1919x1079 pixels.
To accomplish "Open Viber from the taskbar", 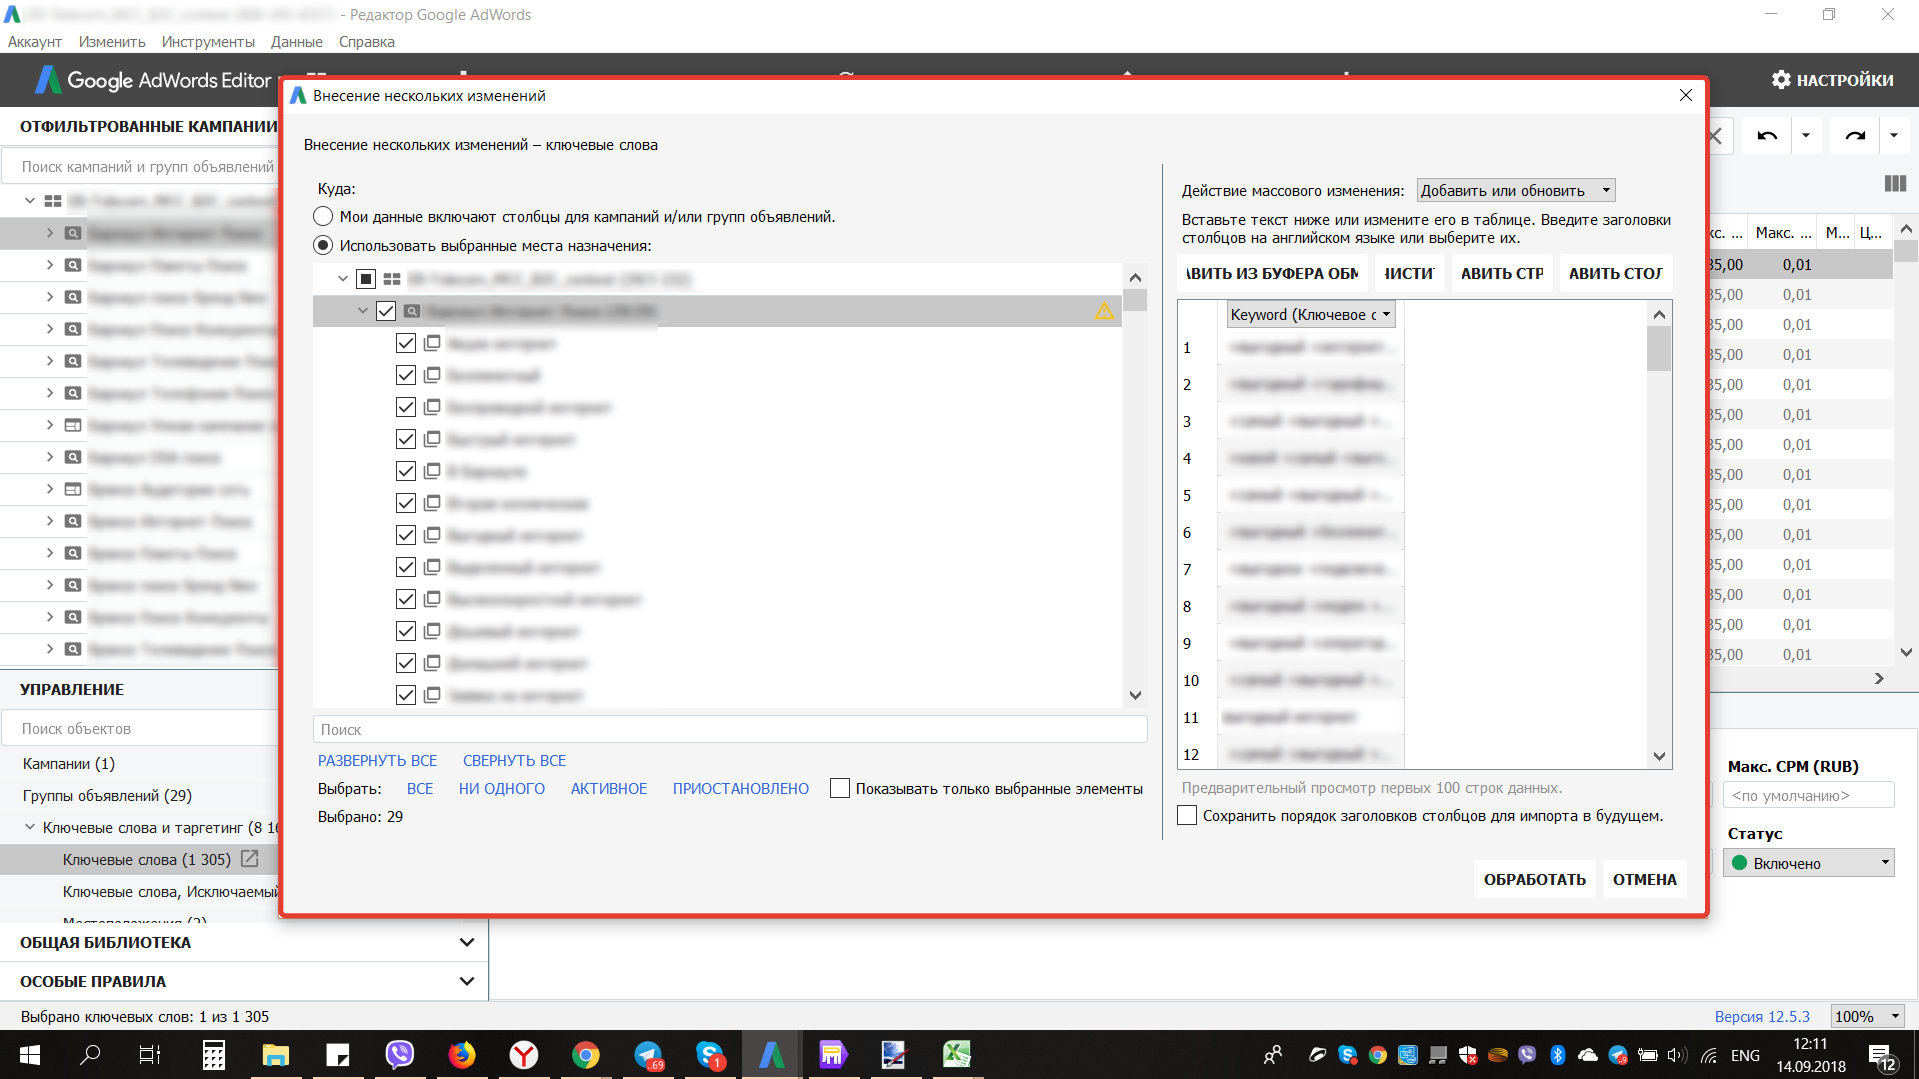I will [x=400, y=1054].
